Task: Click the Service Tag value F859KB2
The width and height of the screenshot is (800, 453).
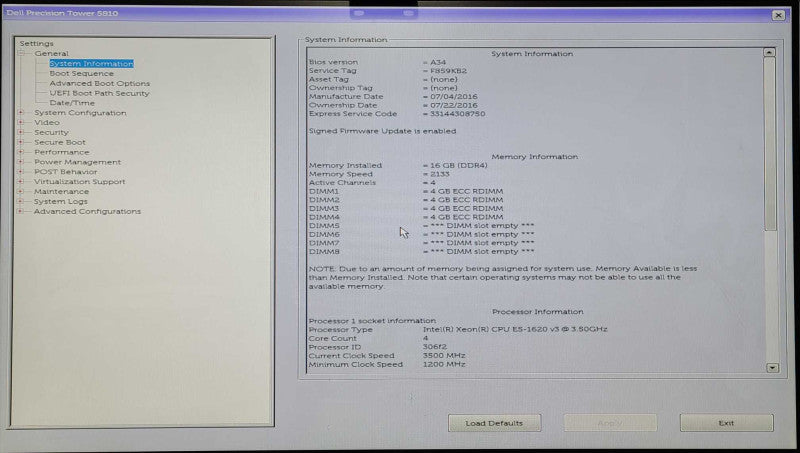Action: click(448, 71)
